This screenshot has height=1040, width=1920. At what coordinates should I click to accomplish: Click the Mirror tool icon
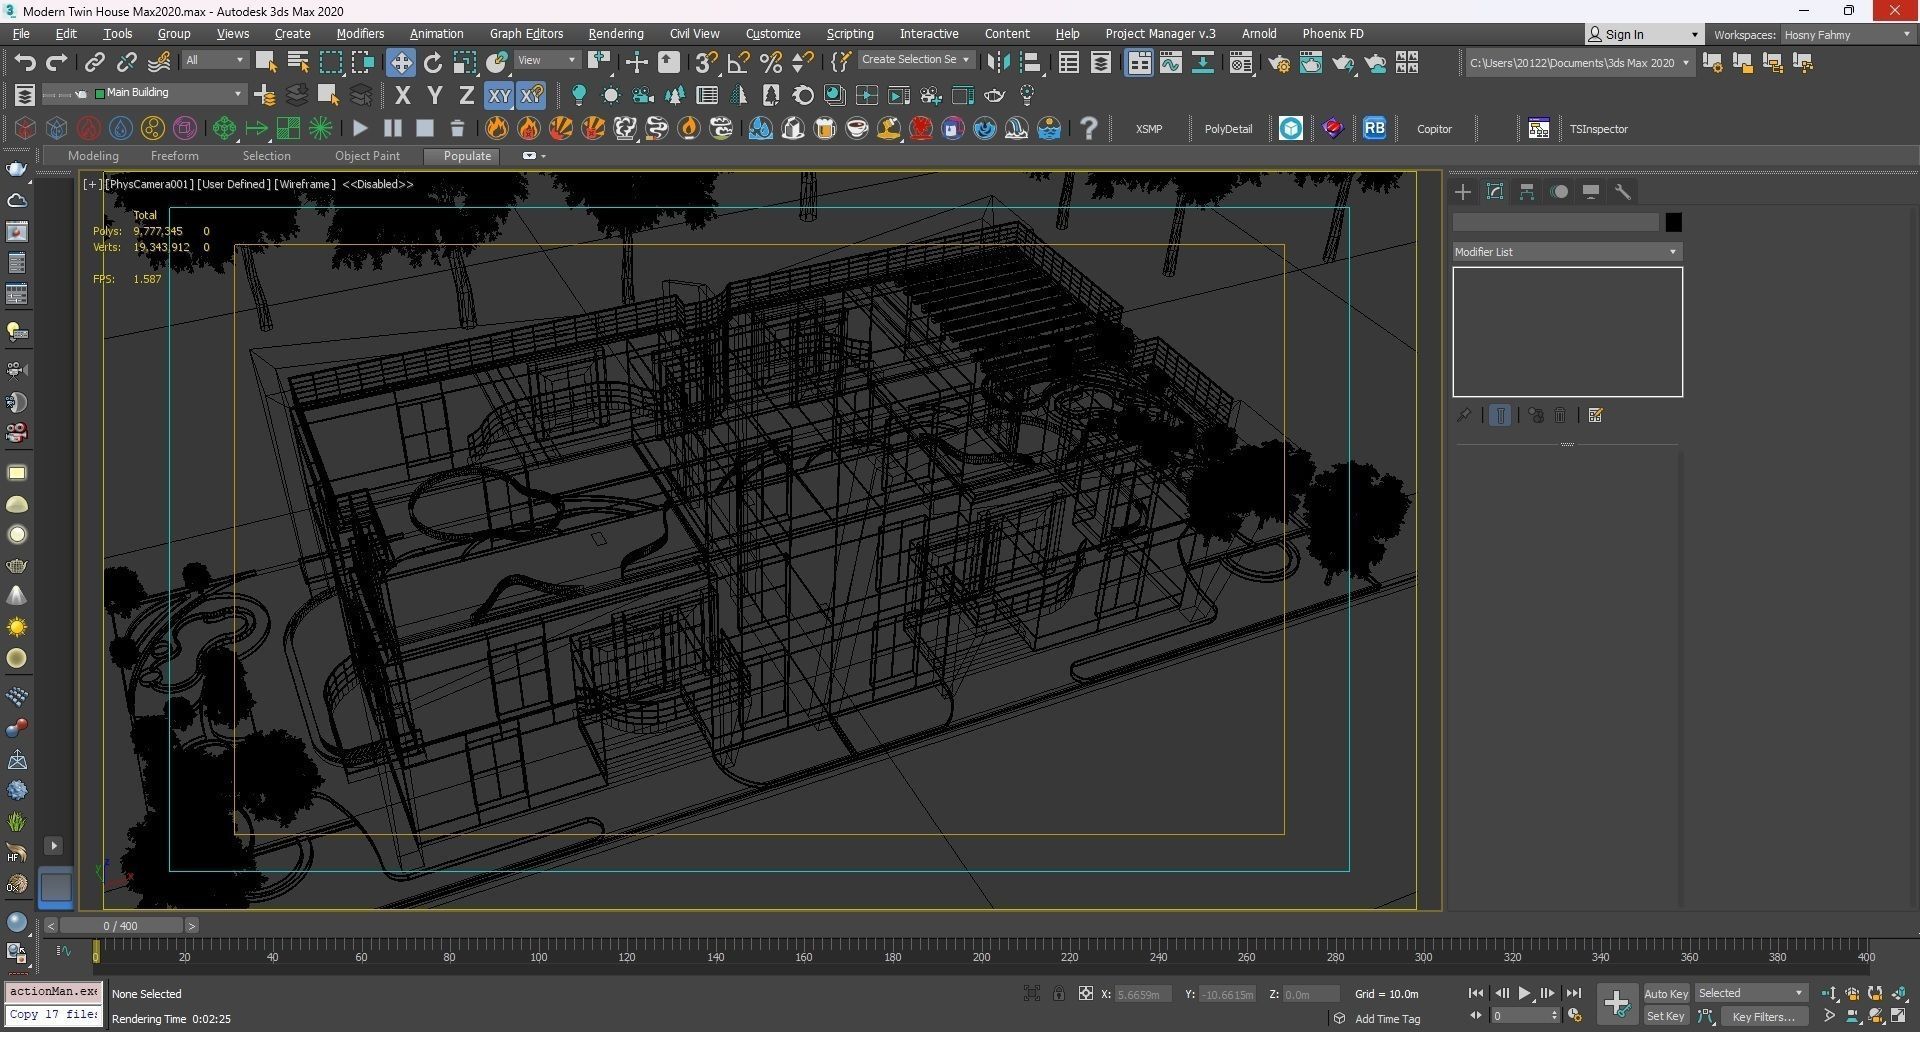997,63
